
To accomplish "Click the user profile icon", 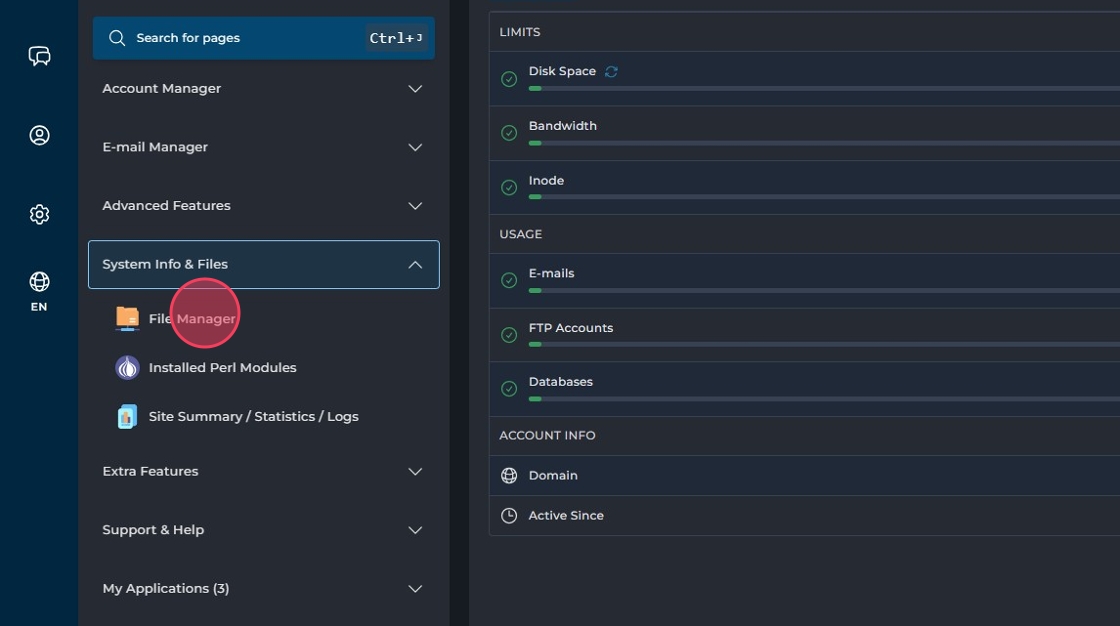I will click(39, 135).
